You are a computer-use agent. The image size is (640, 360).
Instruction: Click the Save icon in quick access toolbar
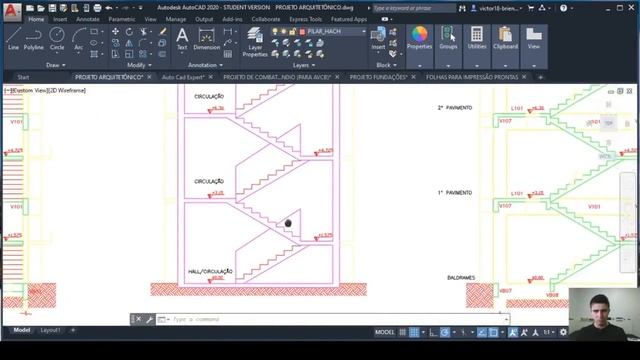click(52, 8)
